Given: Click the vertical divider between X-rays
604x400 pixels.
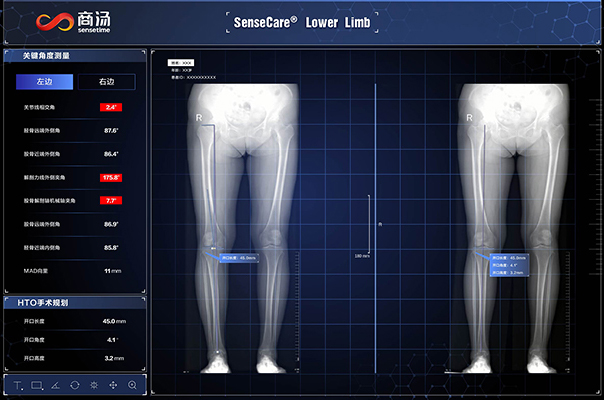Looking at the screenshot, I should [x=376, y=228].
